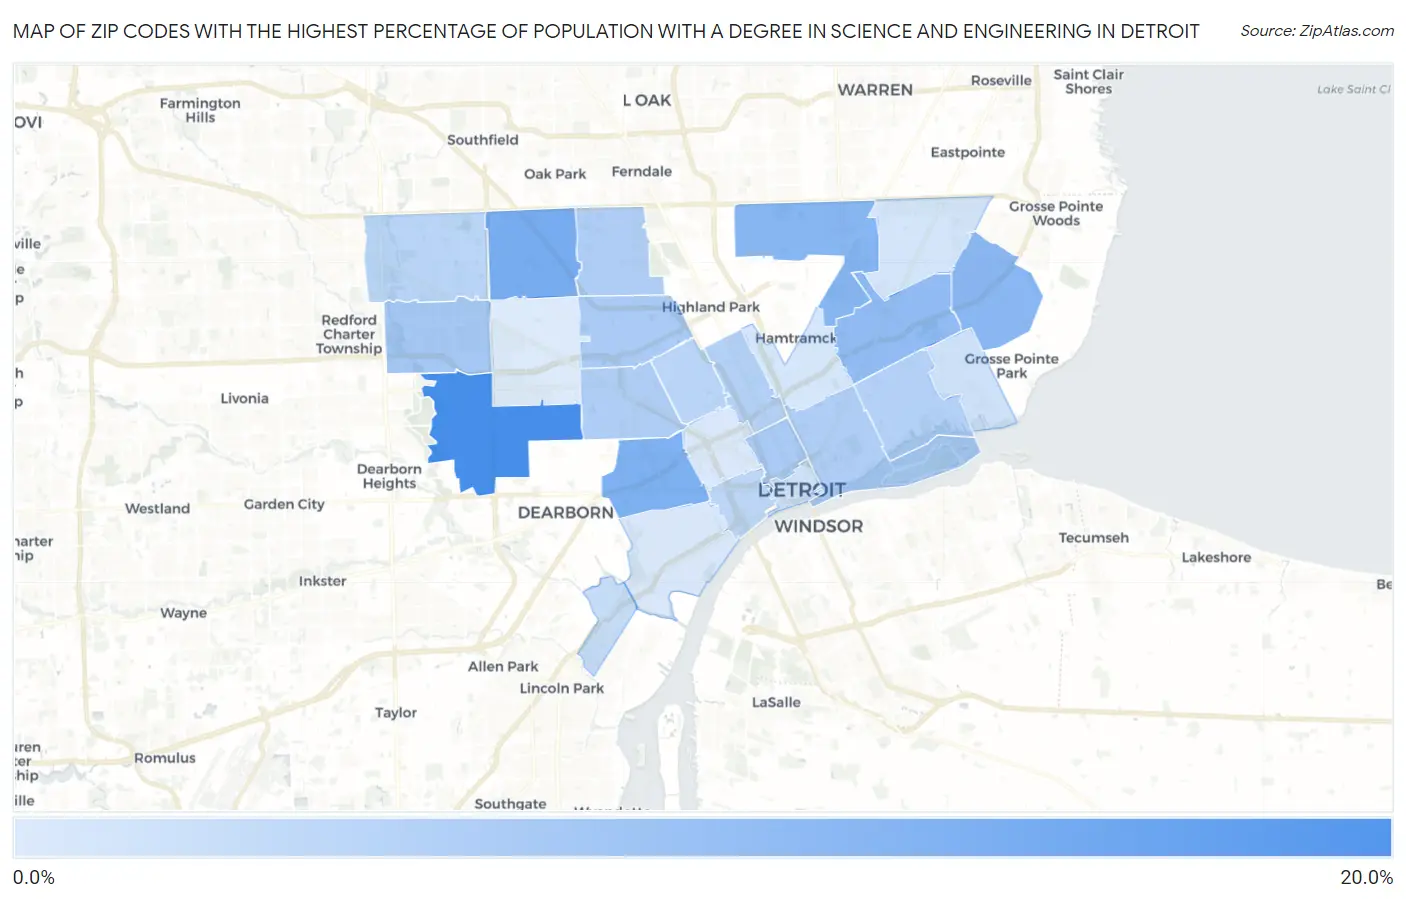Click the Highland Park label
1406x899 pixels.
click(x=711, y=307)
